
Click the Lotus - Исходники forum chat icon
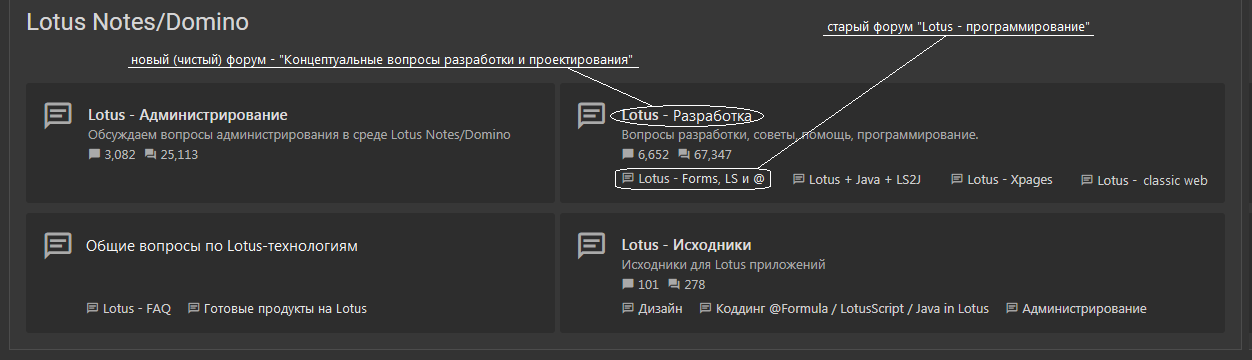click(x=592, y=245)
